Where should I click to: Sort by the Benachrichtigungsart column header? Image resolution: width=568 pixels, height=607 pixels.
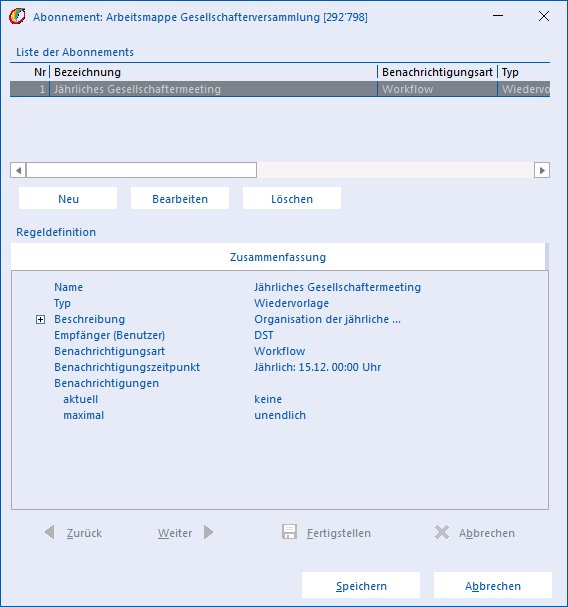pos(437,72)
